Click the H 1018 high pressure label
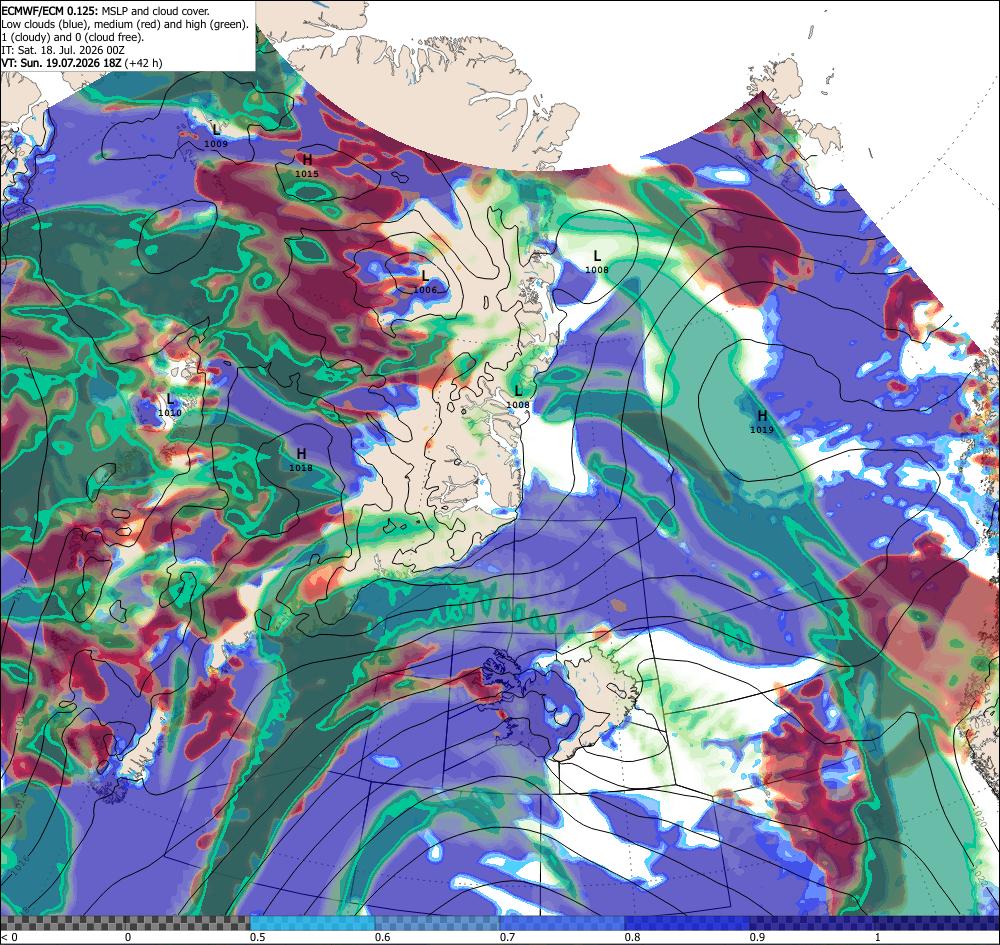This screenshot has width=1000, height=945. click(301, 460)
